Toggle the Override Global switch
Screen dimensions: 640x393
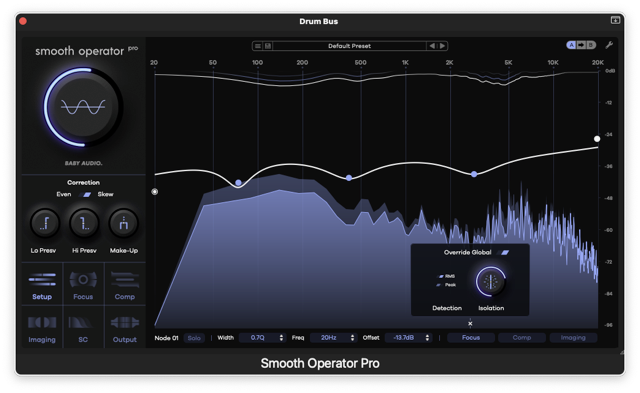(504, 253)
